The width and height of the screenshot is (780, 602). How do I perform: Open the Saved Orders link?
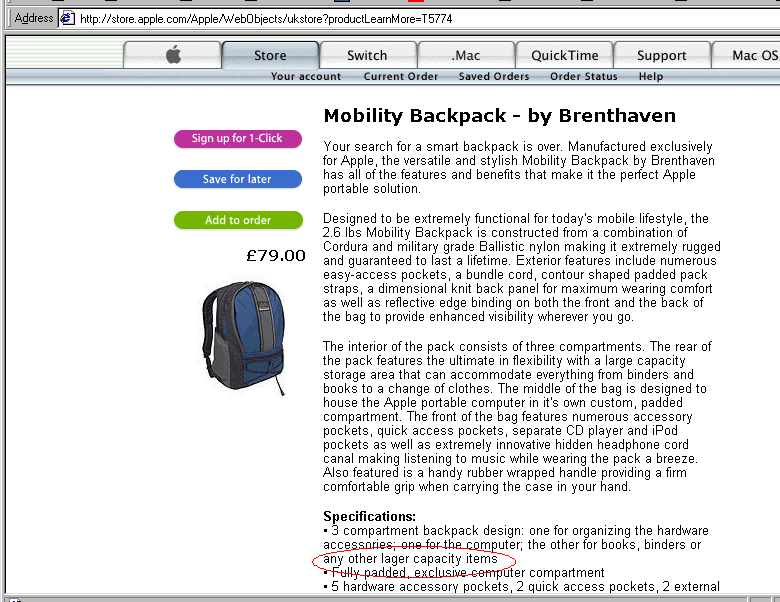coord(494,76)
